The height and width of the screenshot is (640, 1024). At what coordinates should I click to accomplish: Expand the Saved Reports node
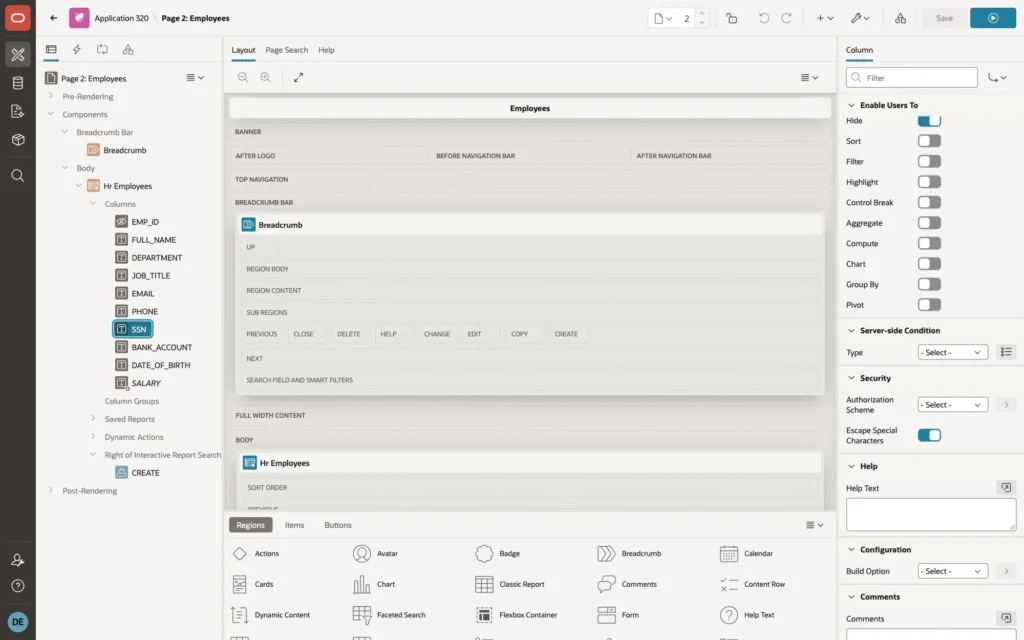(93, 419)
